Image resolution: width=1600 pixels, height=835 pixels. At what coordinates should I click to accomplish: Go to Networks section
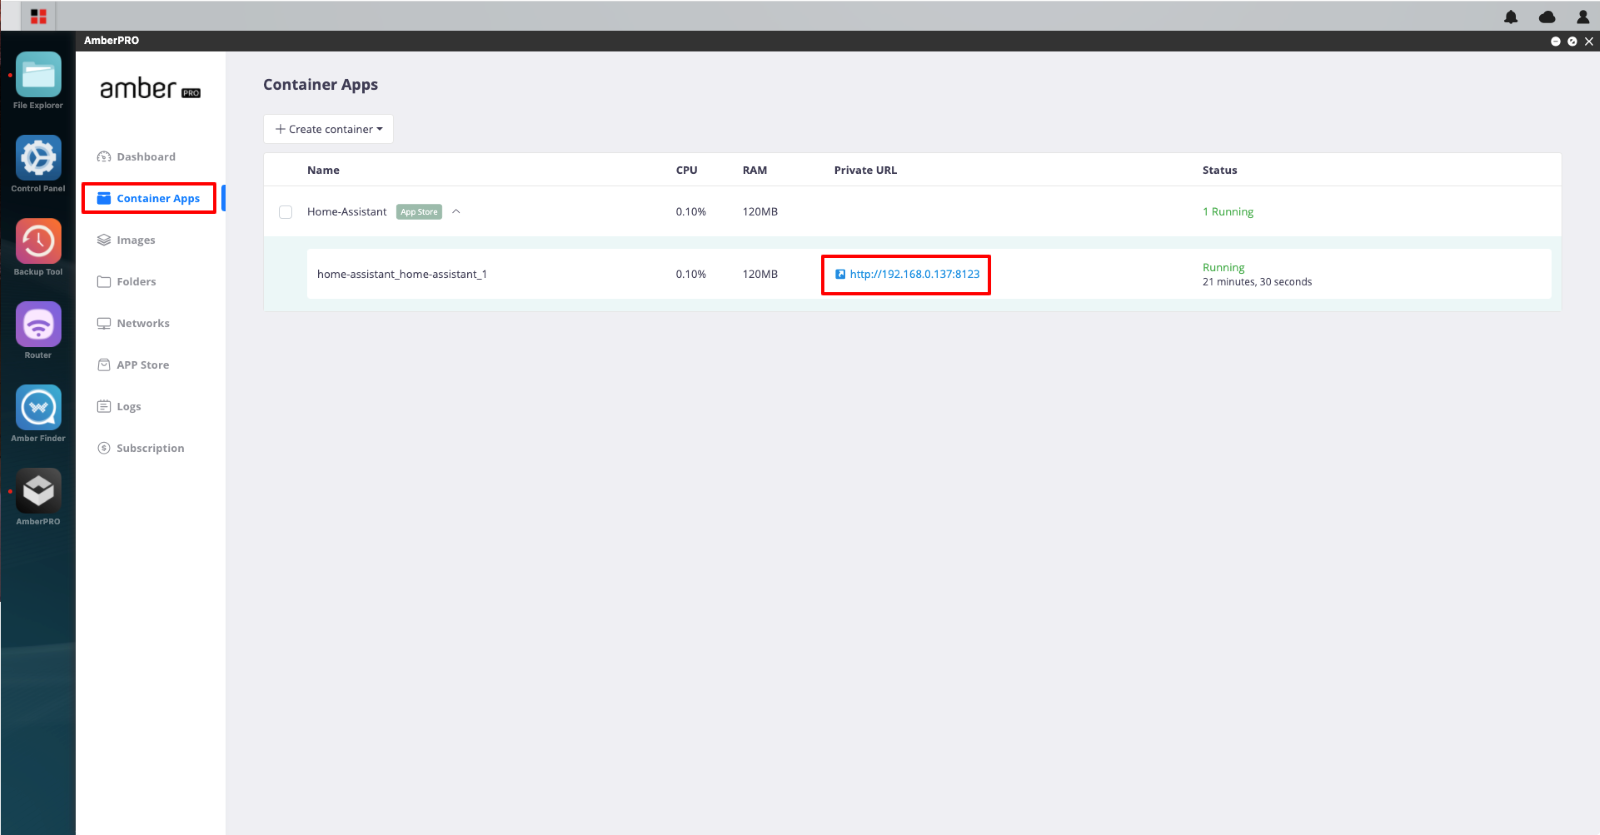[143, 323]
